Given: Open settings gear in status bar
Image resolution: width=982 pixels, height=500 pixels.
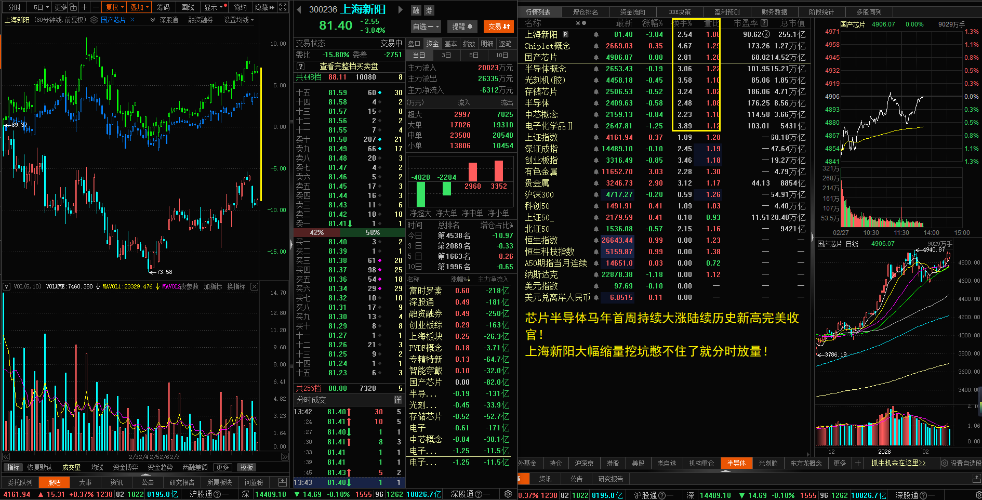Looking at the screenshot, I should point(509,494).
